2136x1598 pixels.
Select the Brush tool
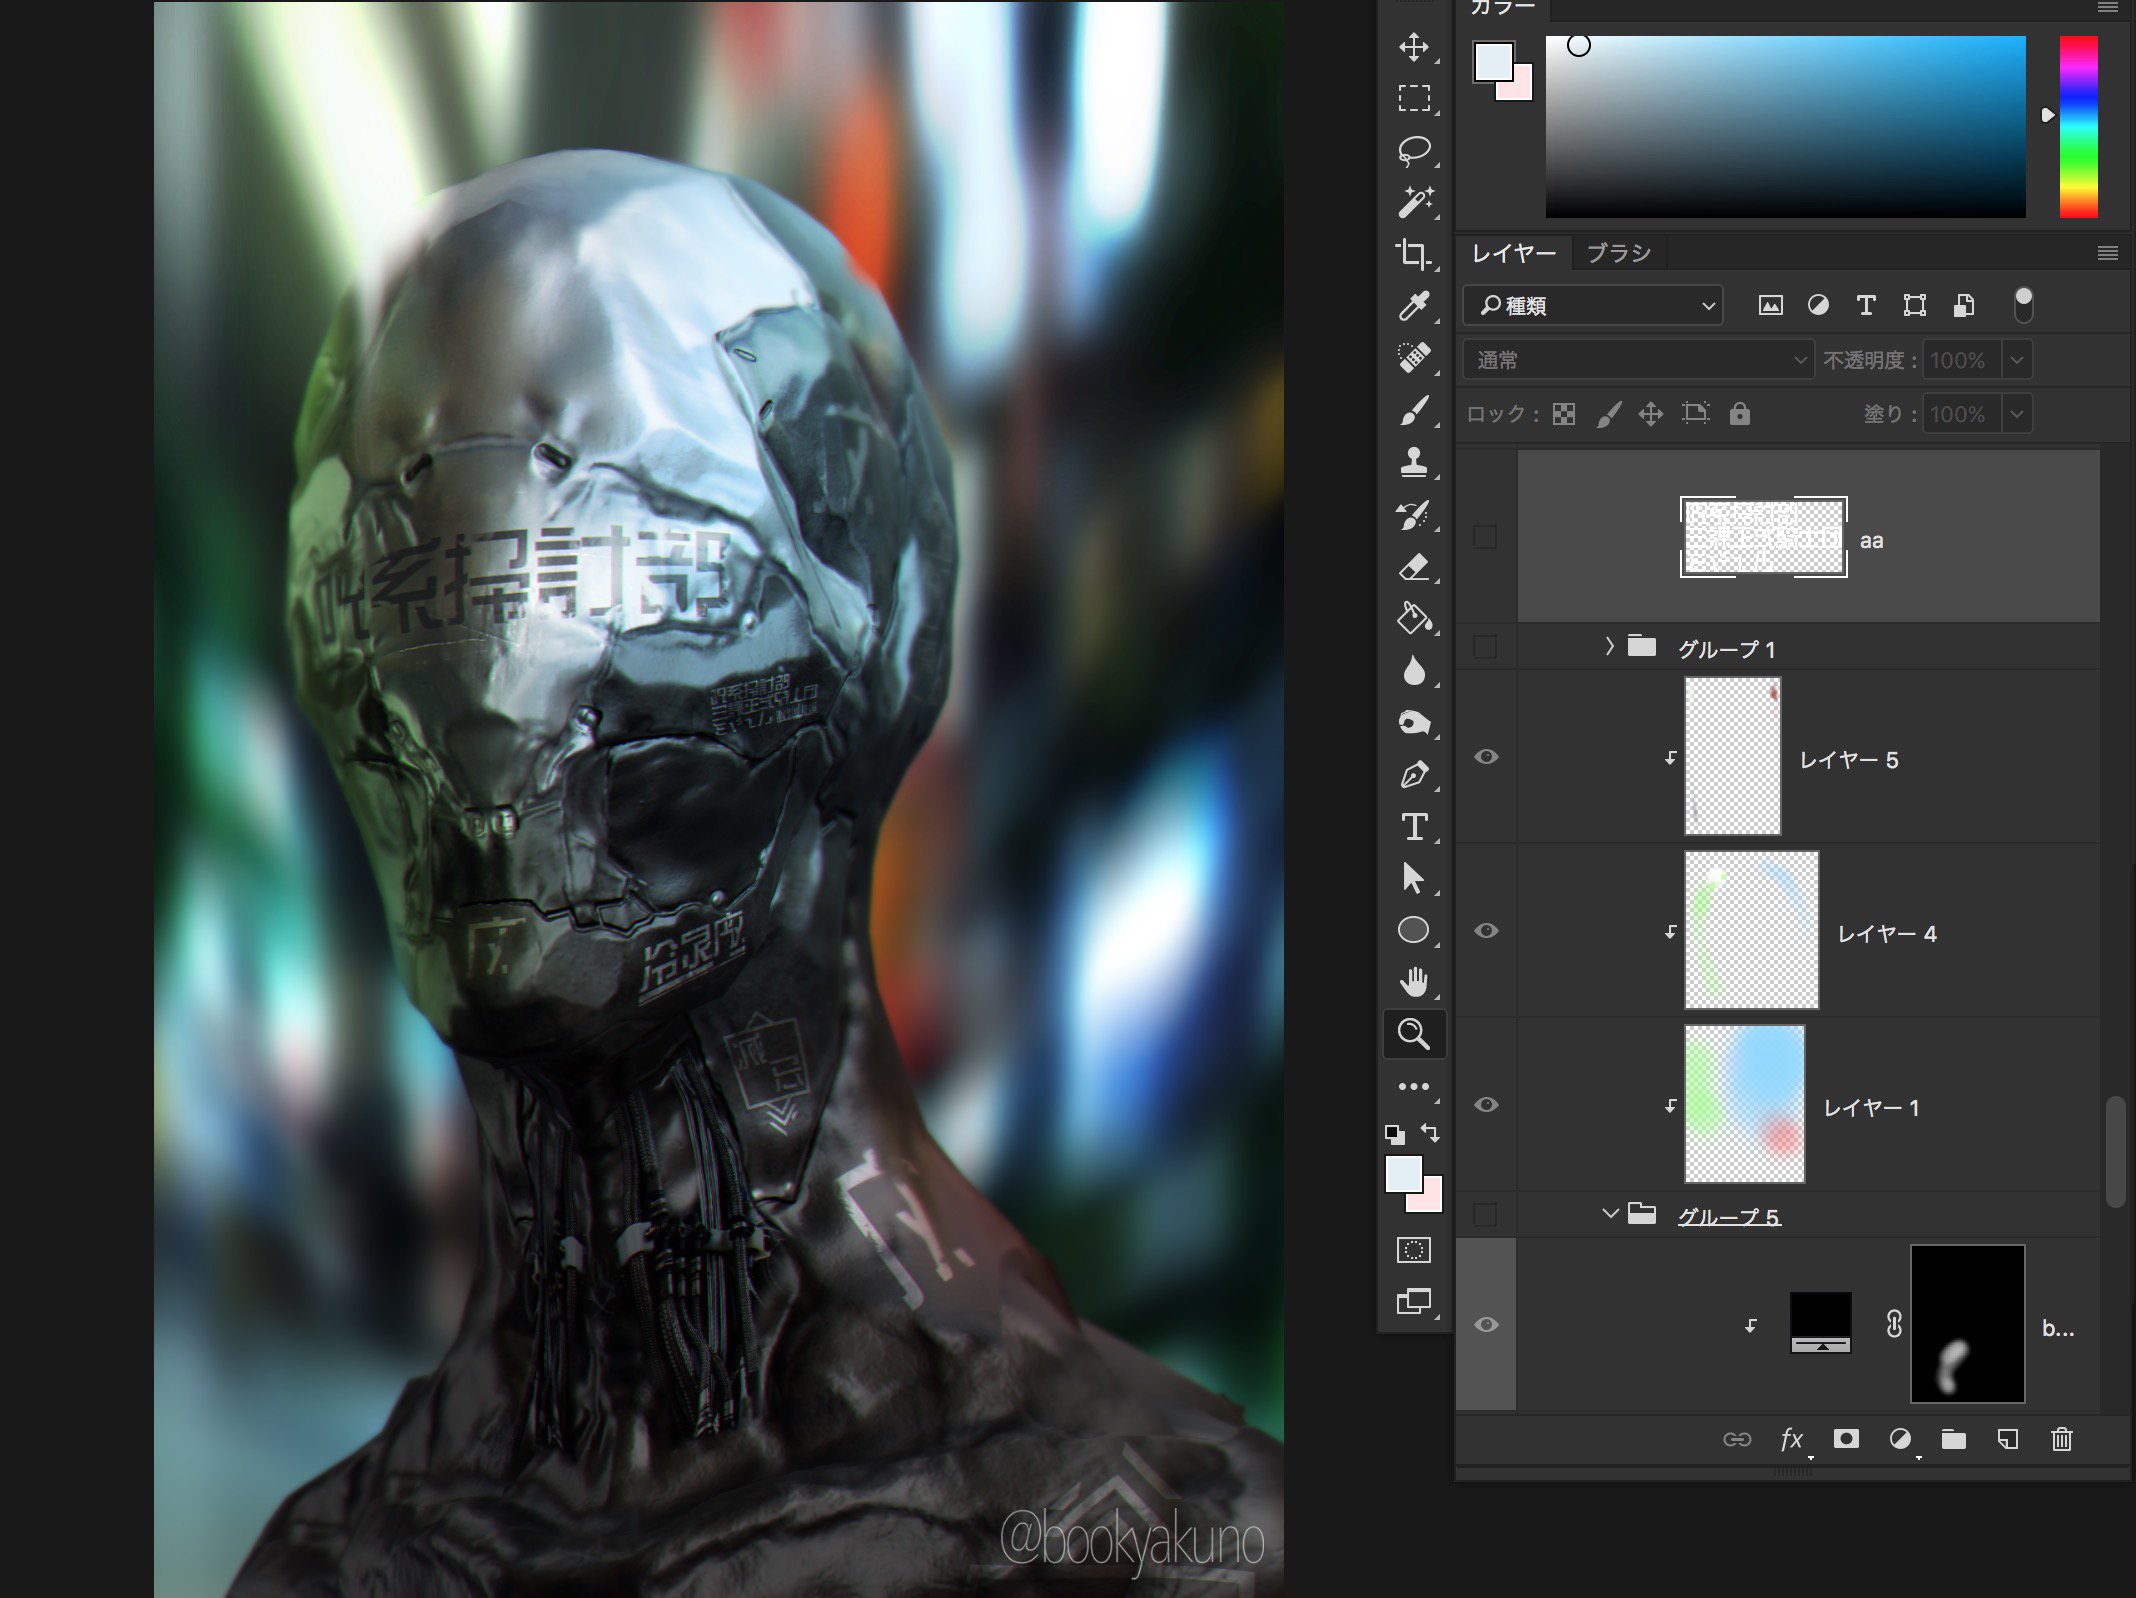1414,408
